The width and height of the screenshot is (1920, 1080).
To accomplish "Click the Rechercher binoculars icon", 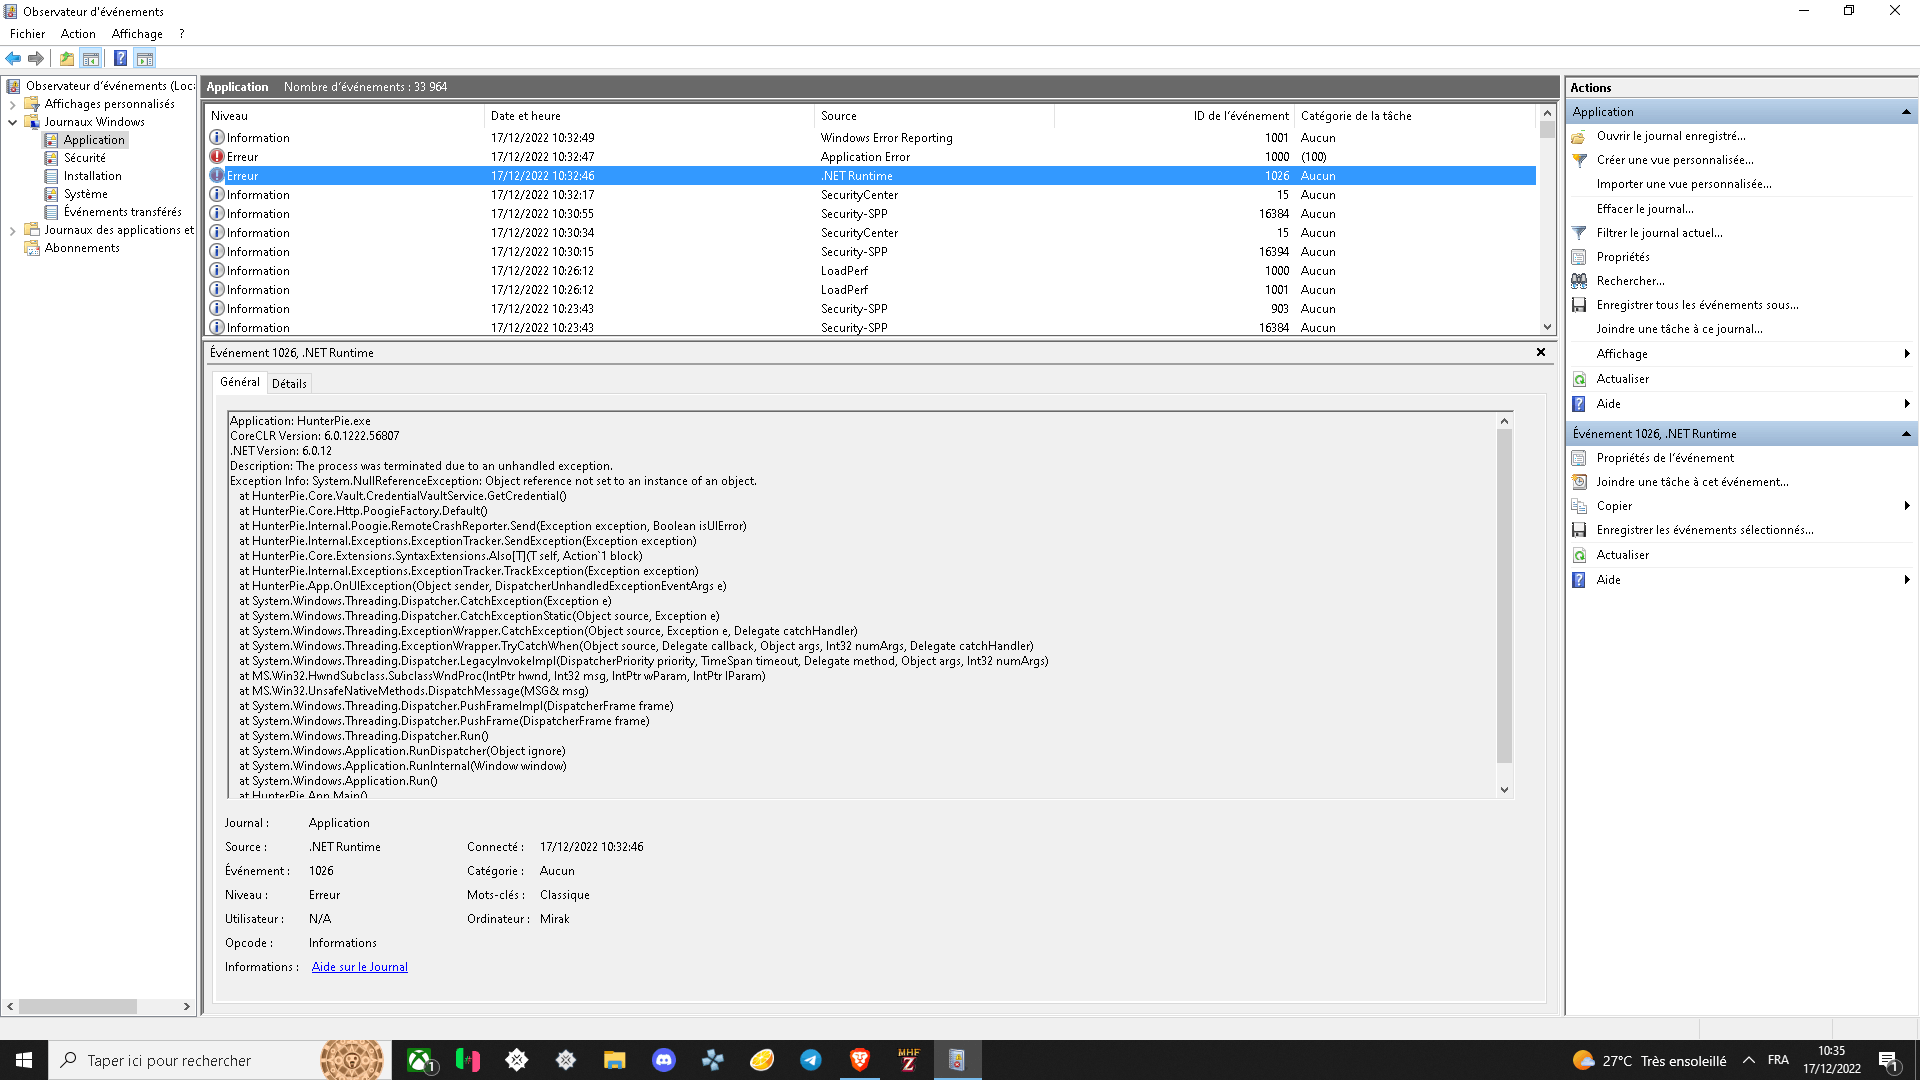I will [x=1579, y=281].
